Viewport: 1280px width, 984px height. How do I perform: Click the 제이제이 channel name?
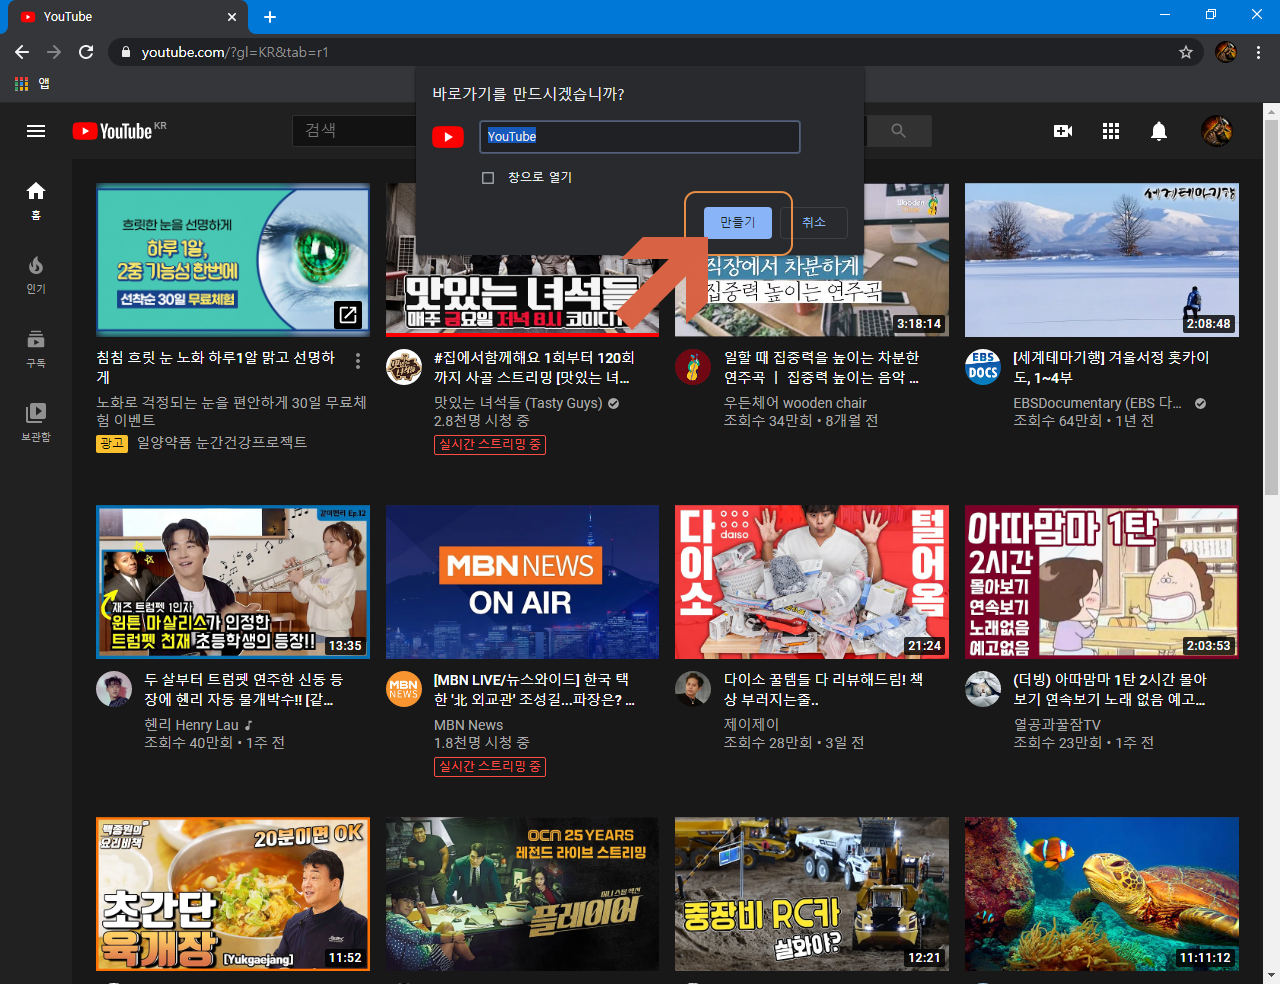pos(751,725)
